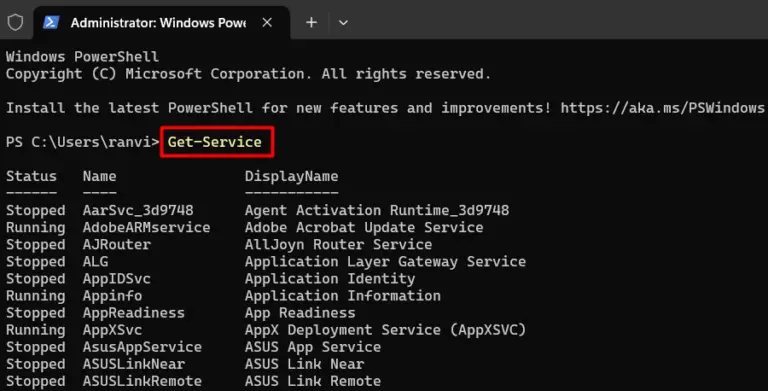Screen dimensions: 768x391
Task: Open the https://aka.ms/PSWindows link
Action: coord(662,108)
